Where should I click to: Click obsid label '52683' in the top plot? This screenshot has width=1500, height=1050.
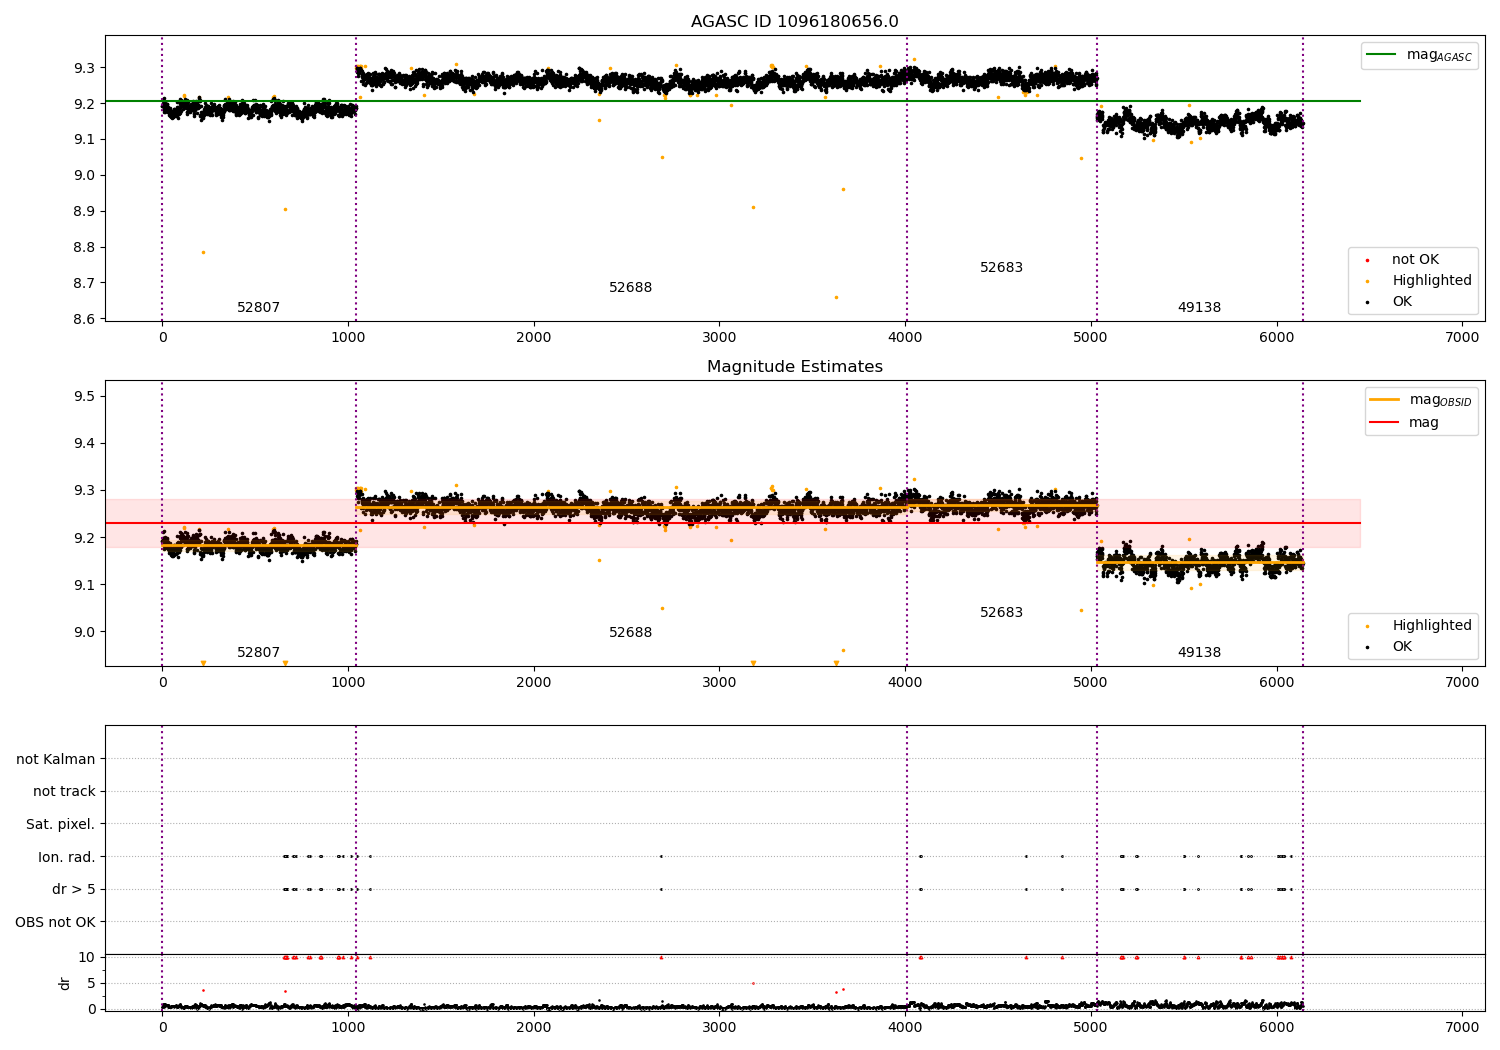click(1001, 268)
